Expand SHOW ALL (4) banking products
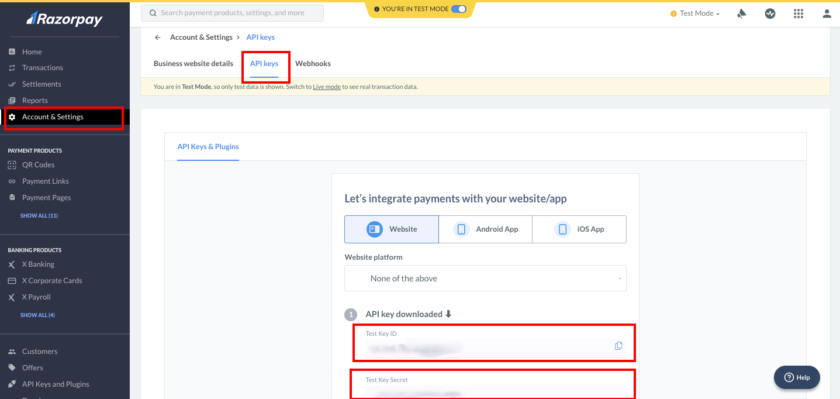The image size is (840, 399). coord(38,315)
